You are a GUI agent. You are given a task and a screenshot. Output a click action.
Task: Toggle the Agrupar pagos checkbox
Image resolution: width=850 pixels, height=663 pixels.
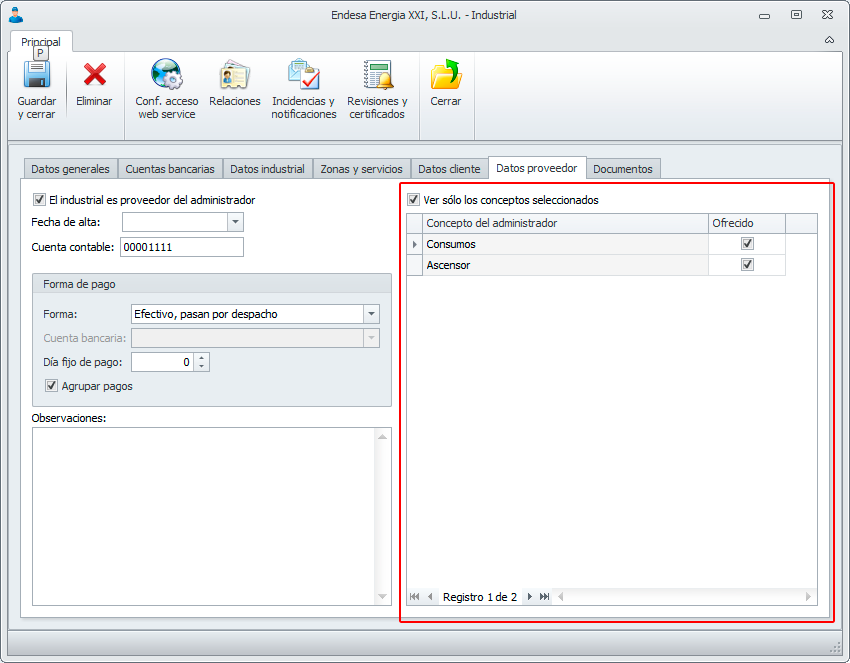[x=52, y=386]
